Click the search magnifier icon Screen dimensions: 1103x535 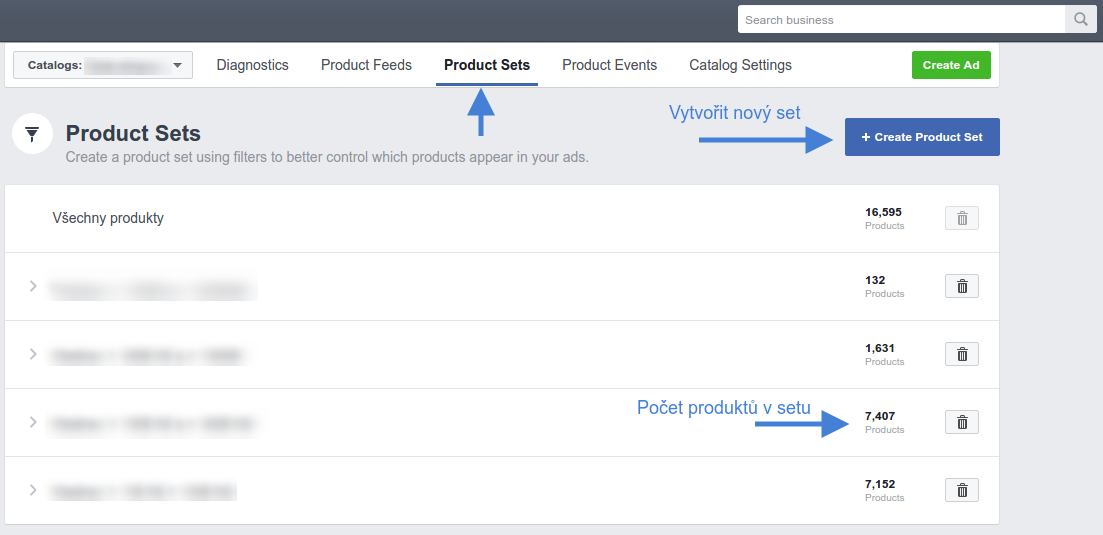coord(1080,20)
